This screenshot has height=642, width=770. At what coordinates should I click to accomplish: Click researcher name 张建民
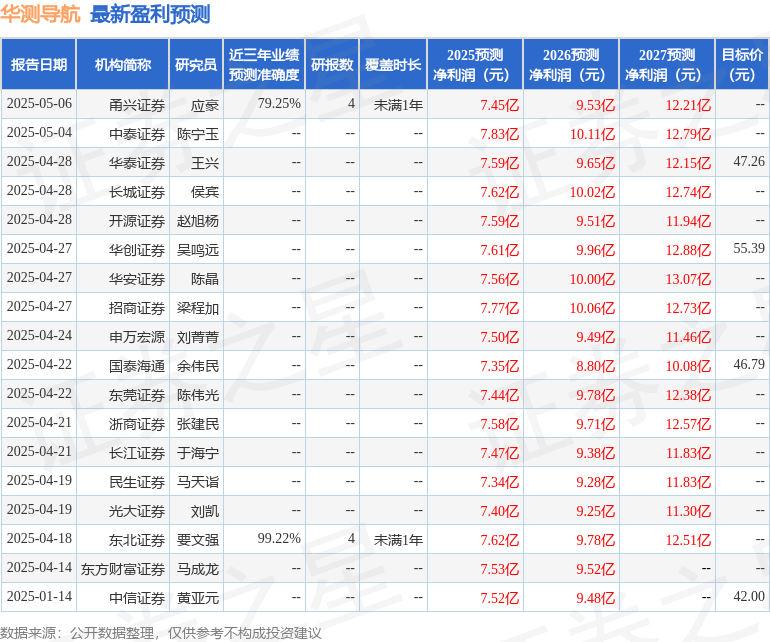[x=198, y=424]
